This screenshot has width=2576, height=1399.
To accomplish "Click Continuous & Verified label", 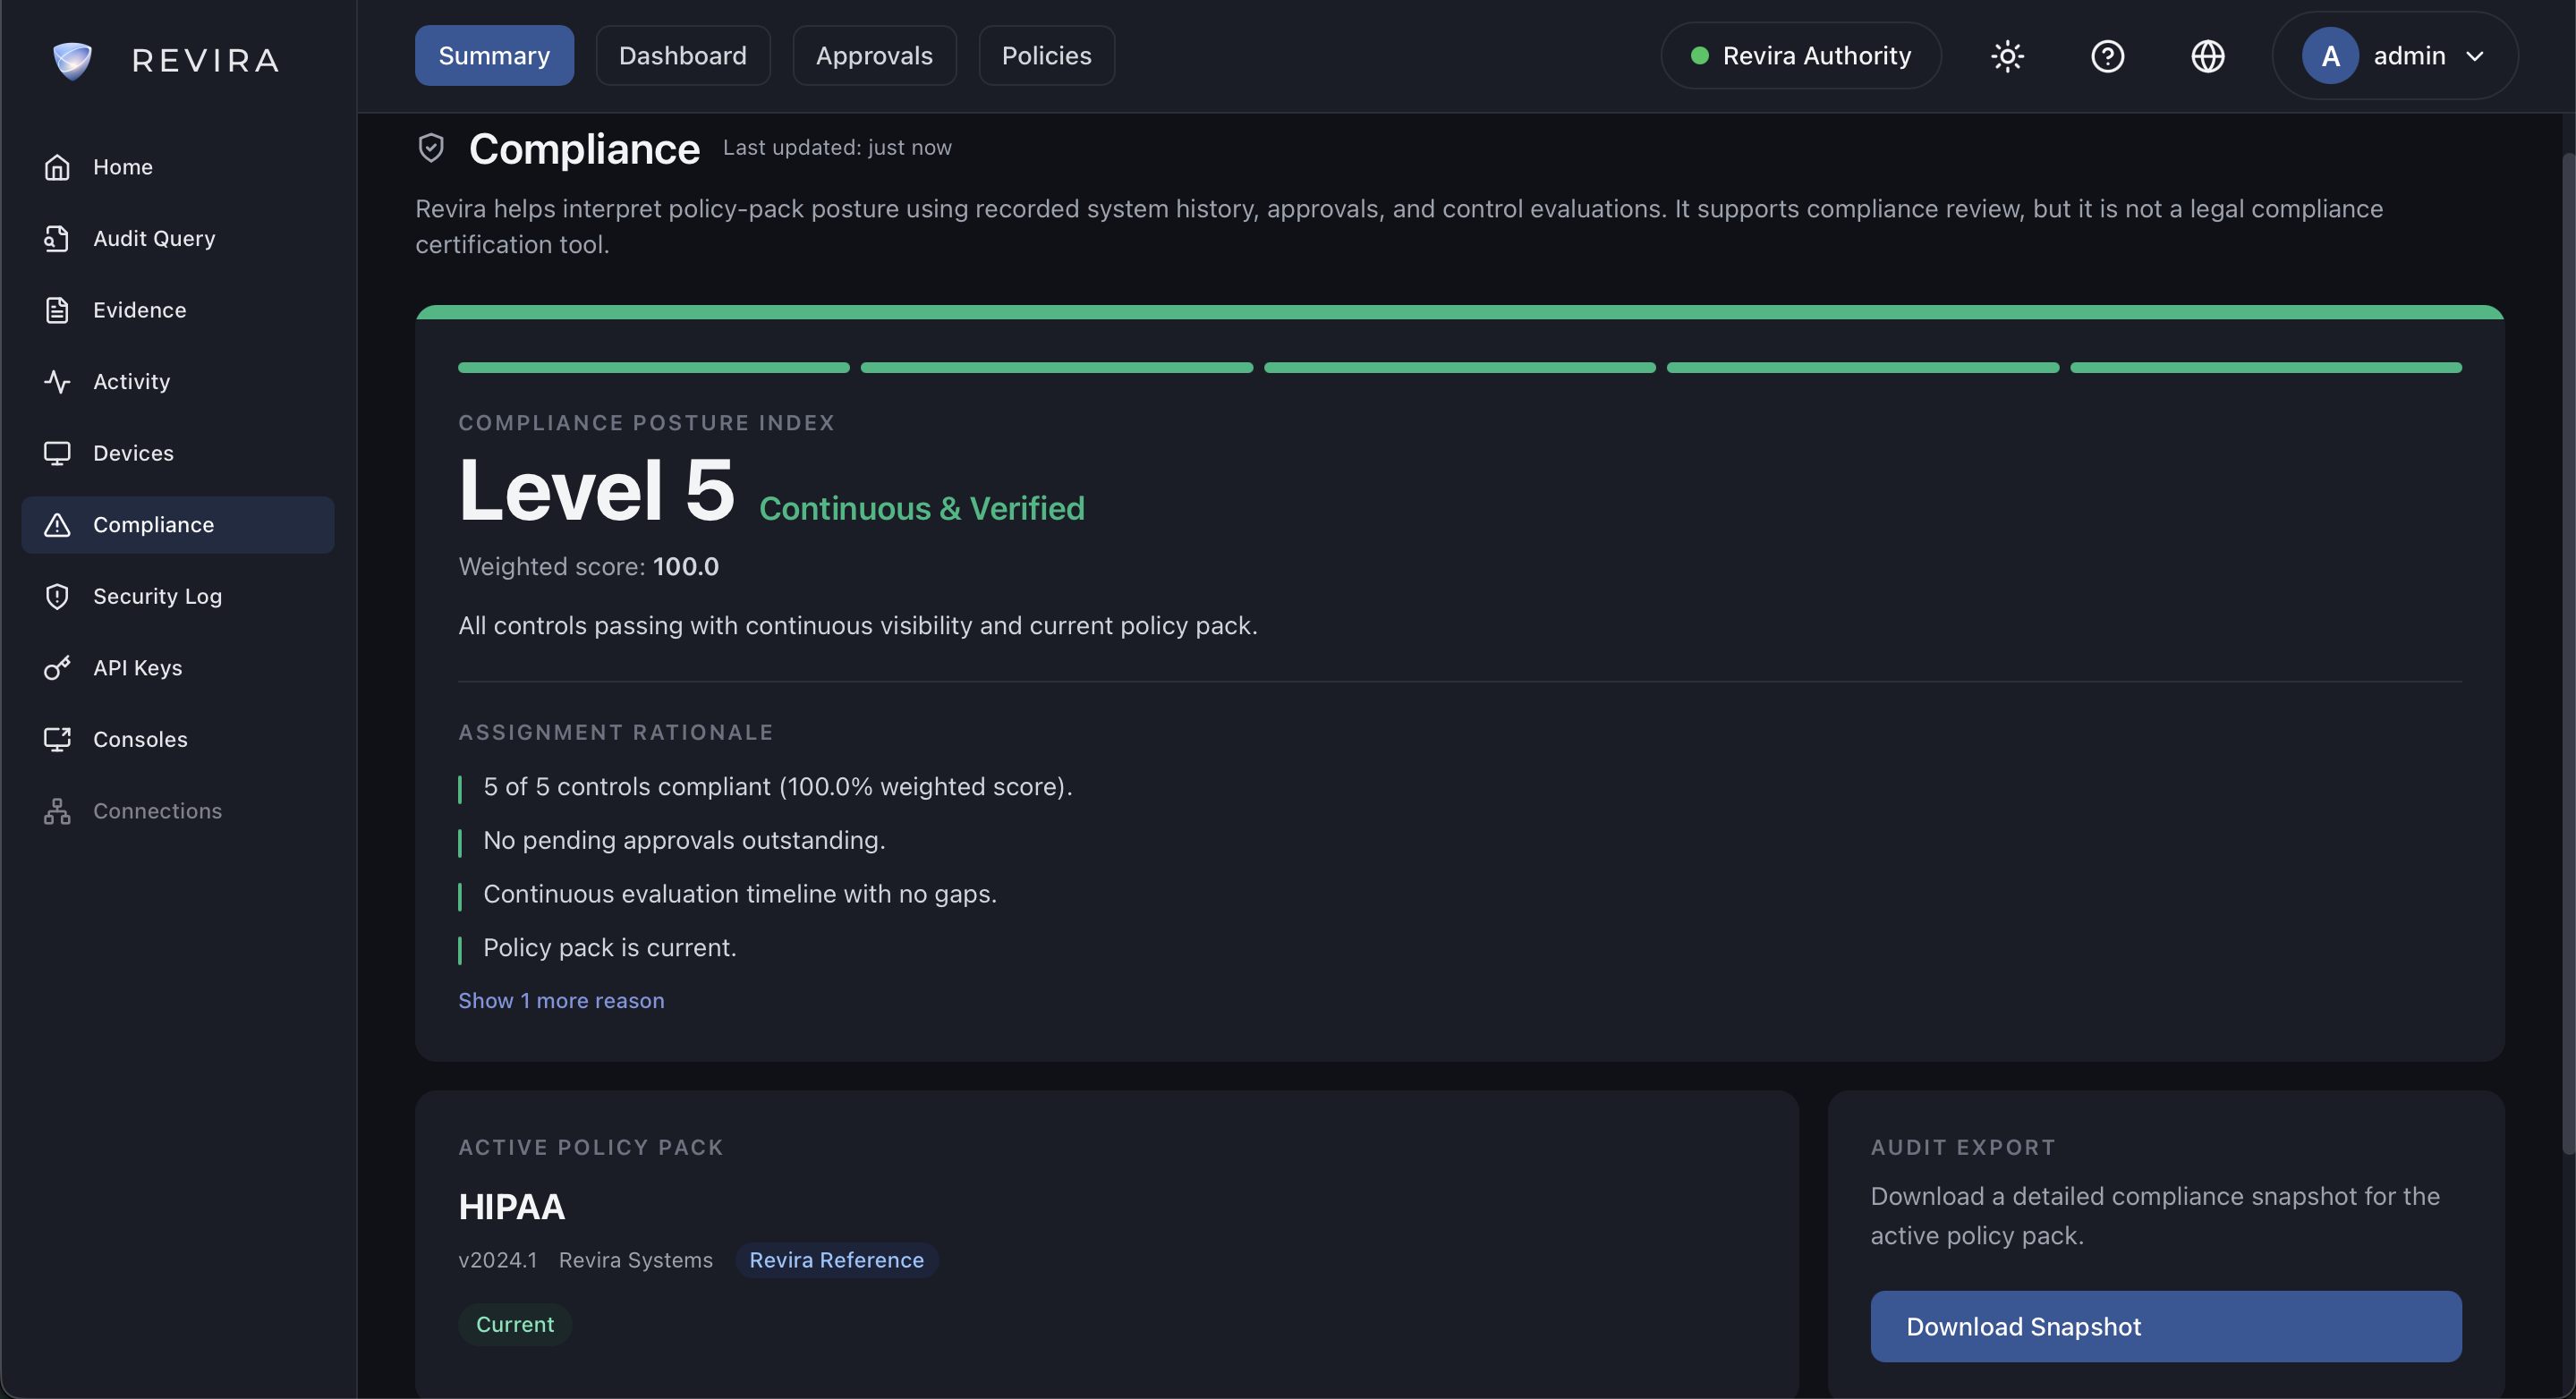I will pos(922,509).
